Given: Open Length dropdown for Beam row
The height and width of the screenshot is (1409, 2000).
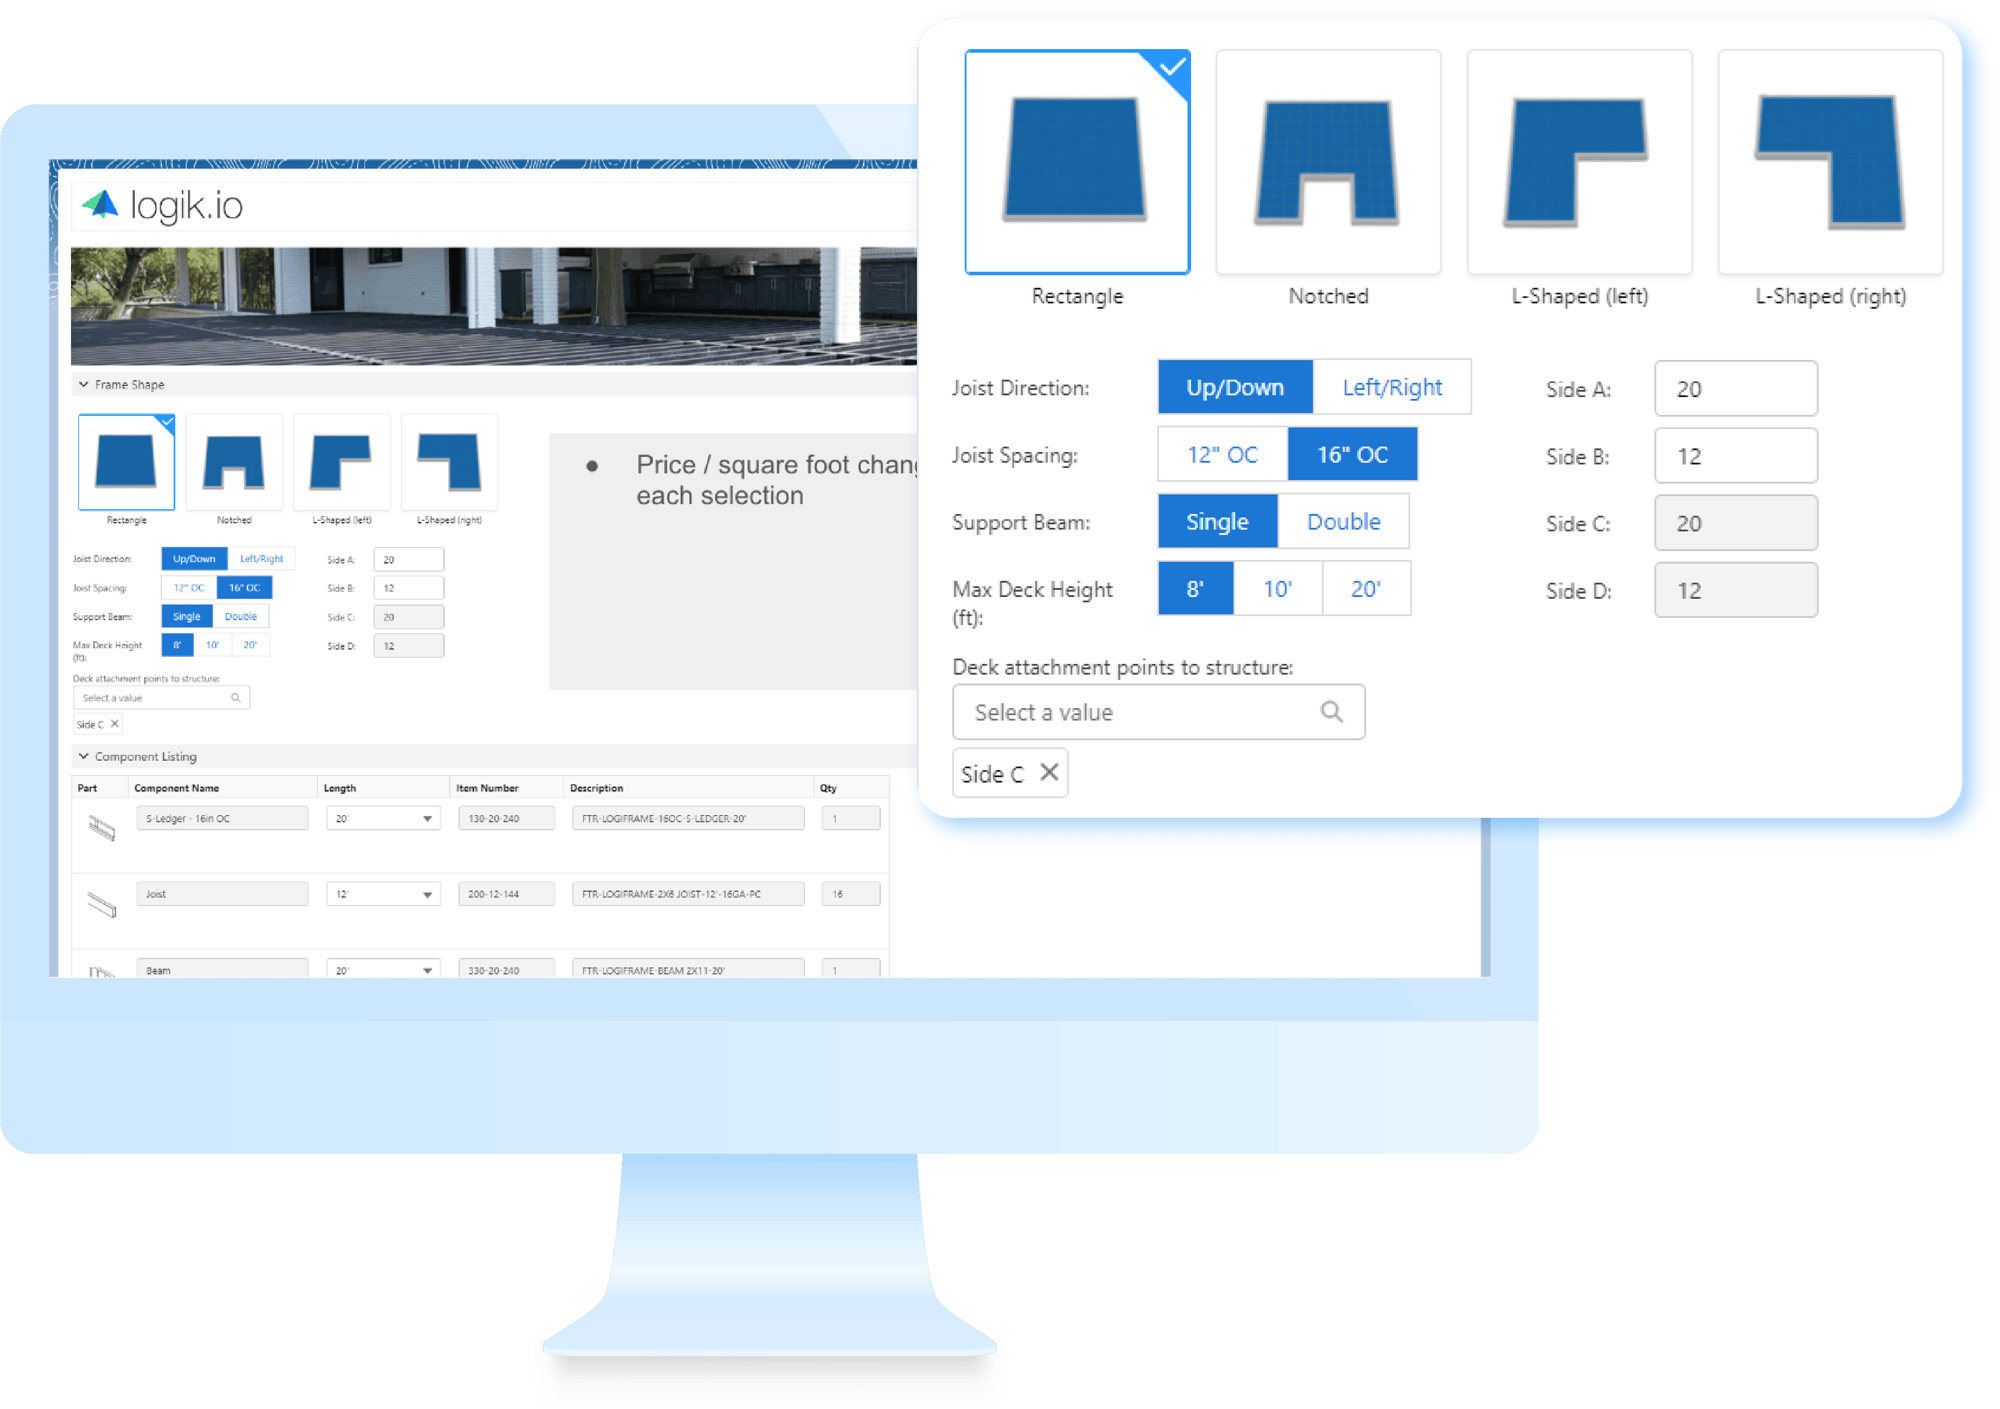Looking at the screenshot, I should click(x=383, y=969).
